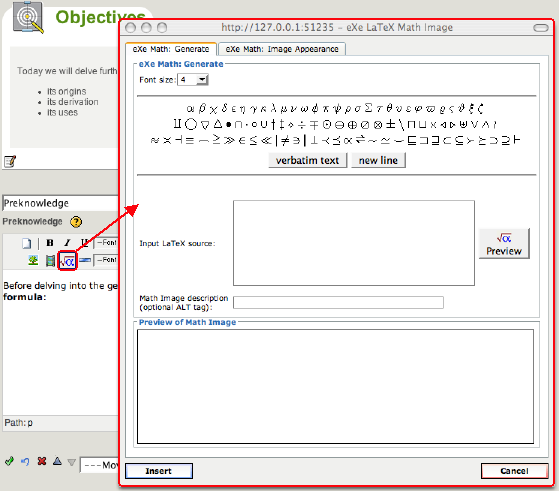Screen dimensions: 559x491
Task: Click the Insert button
Action: coord(159,471)
